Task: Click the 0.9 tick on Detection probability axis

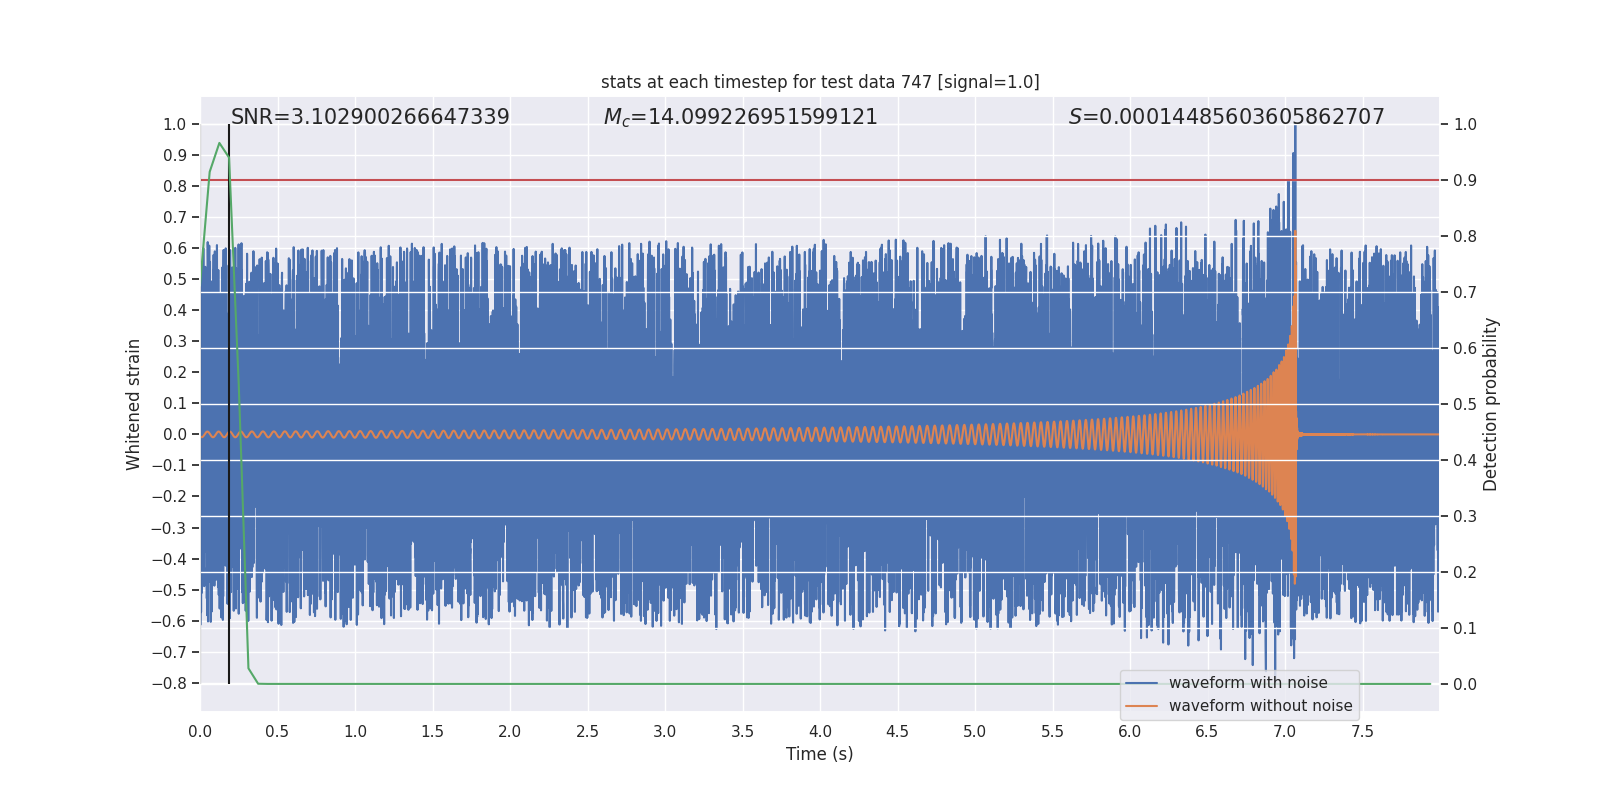Action: (x=1465, y=181)
